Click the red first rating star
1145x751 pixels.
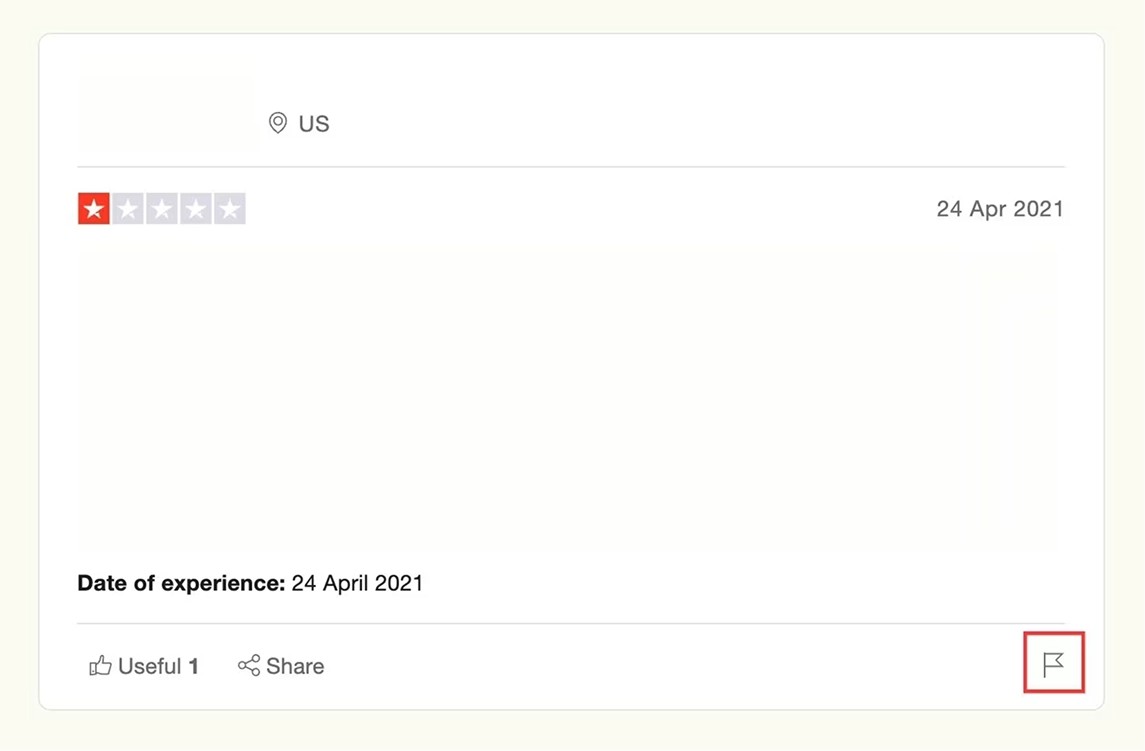[x=94, y=209]
